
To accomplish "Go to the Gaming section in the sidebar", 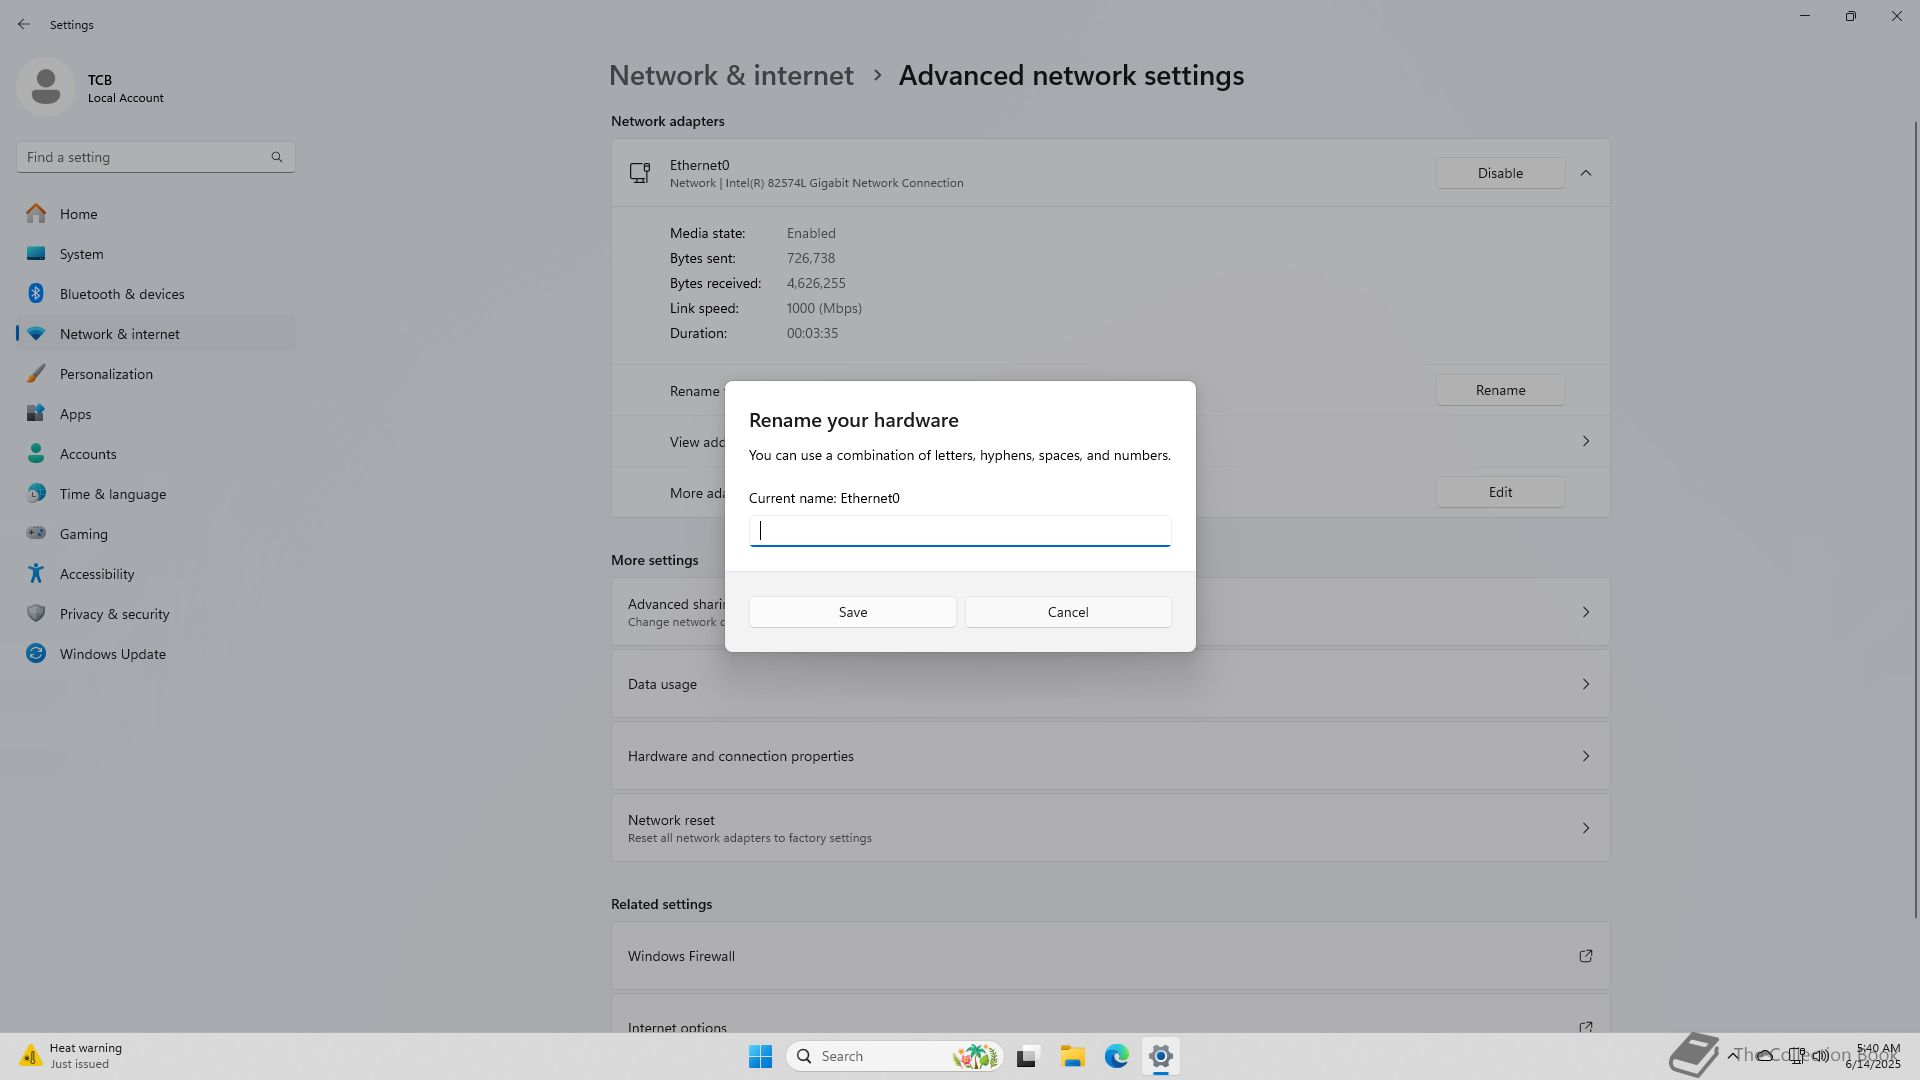I will click(83, 534).
